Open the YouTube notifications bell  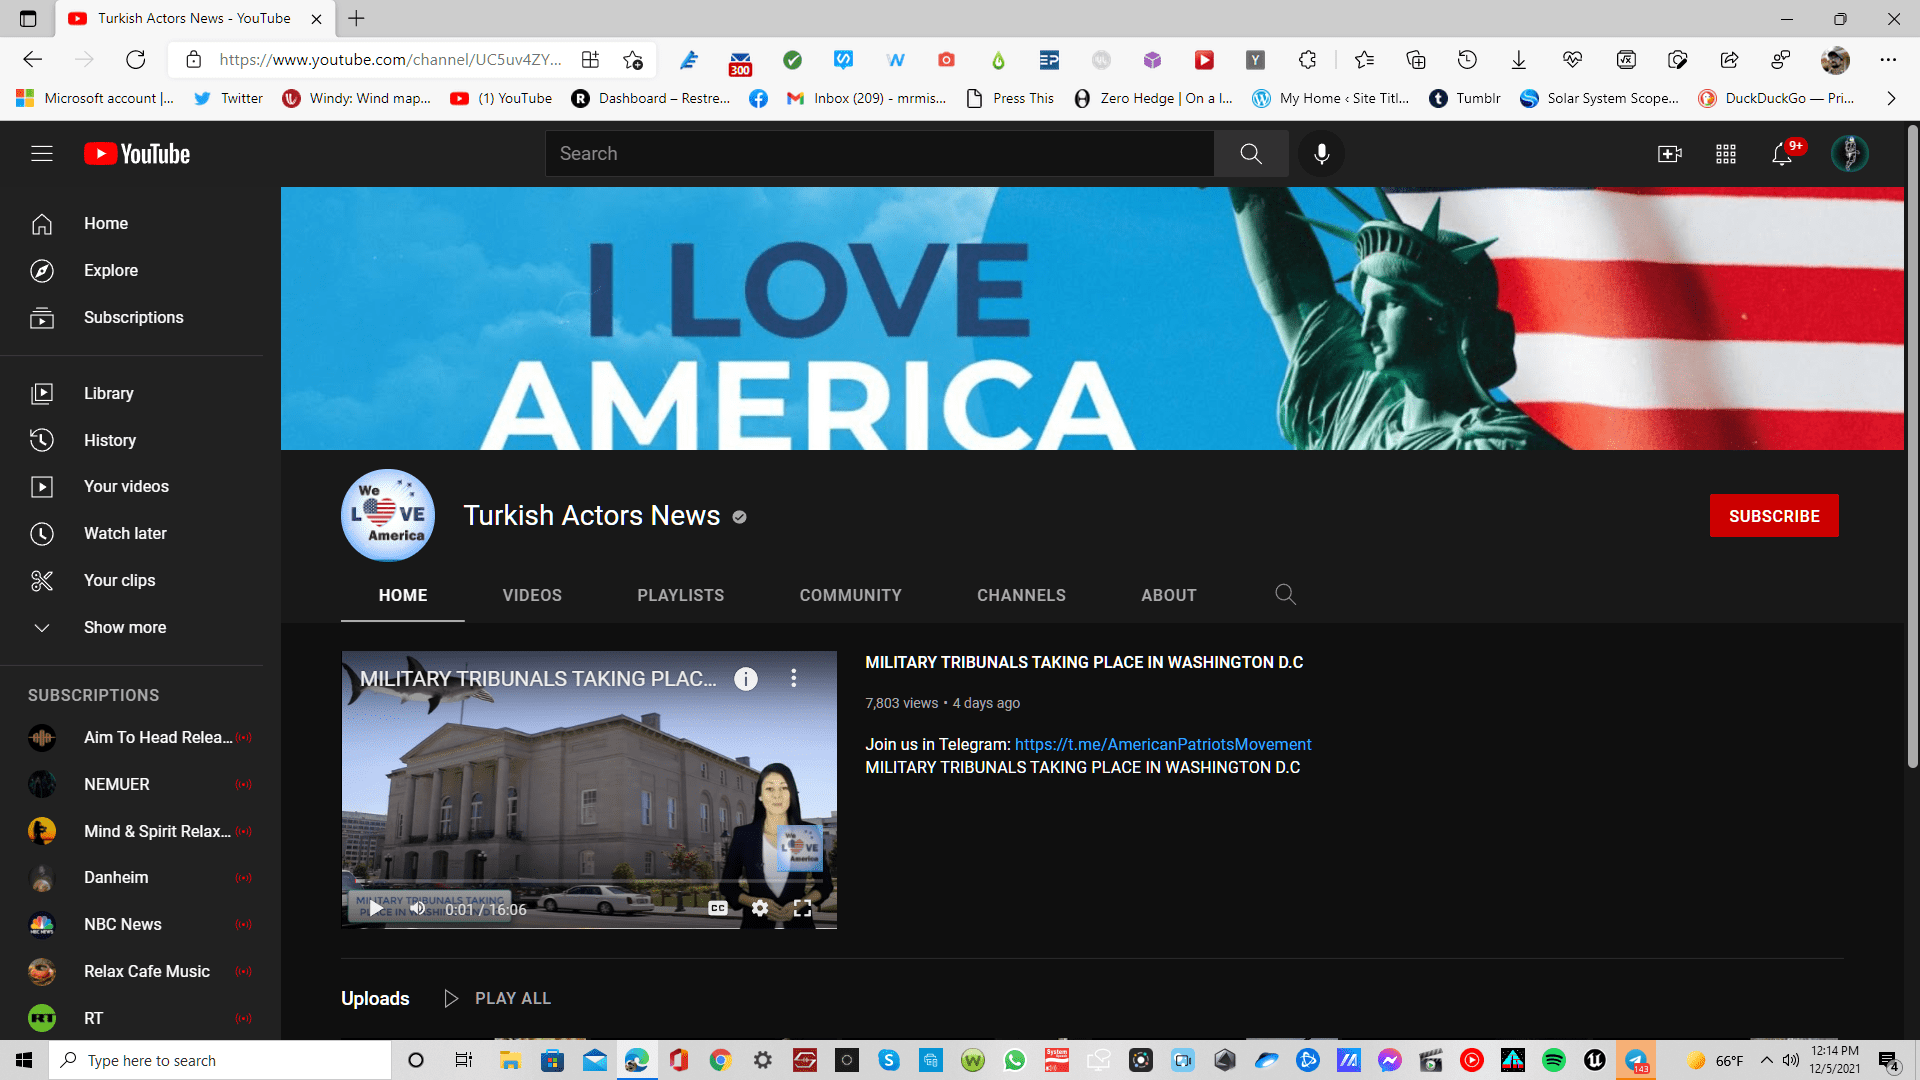[1782, 154]
